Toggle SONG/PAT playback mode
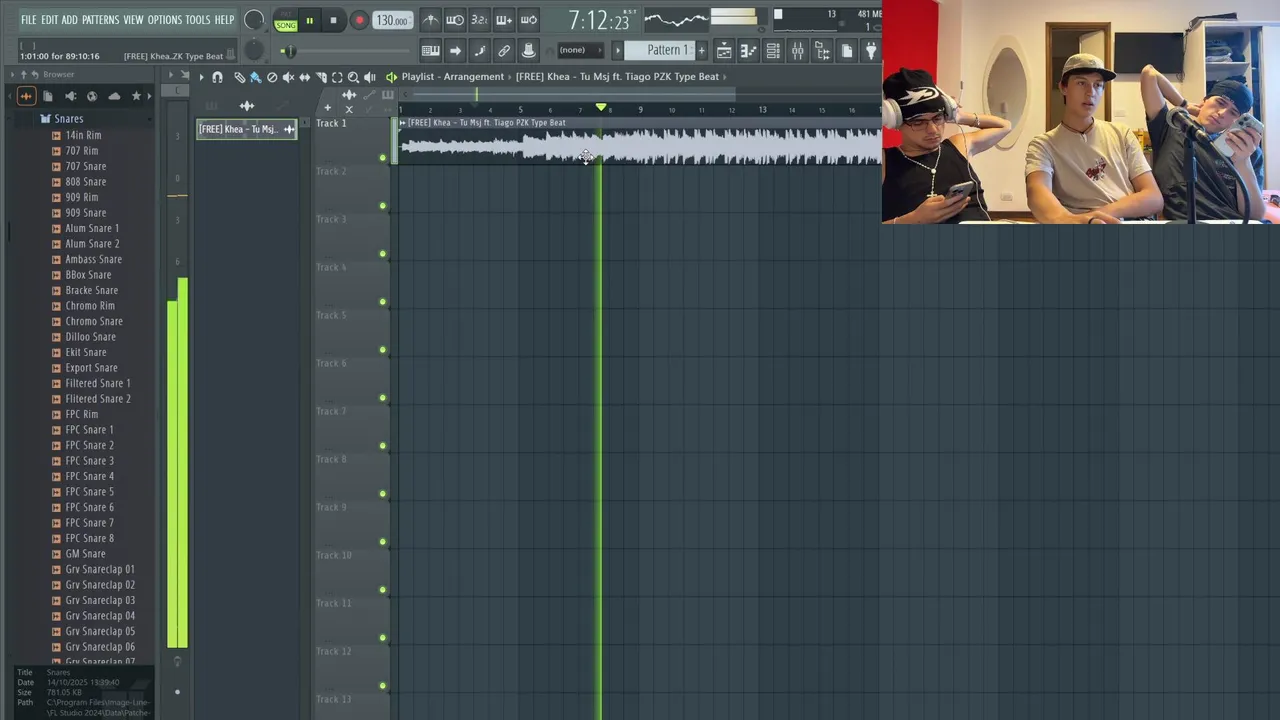 pos(286,21)
